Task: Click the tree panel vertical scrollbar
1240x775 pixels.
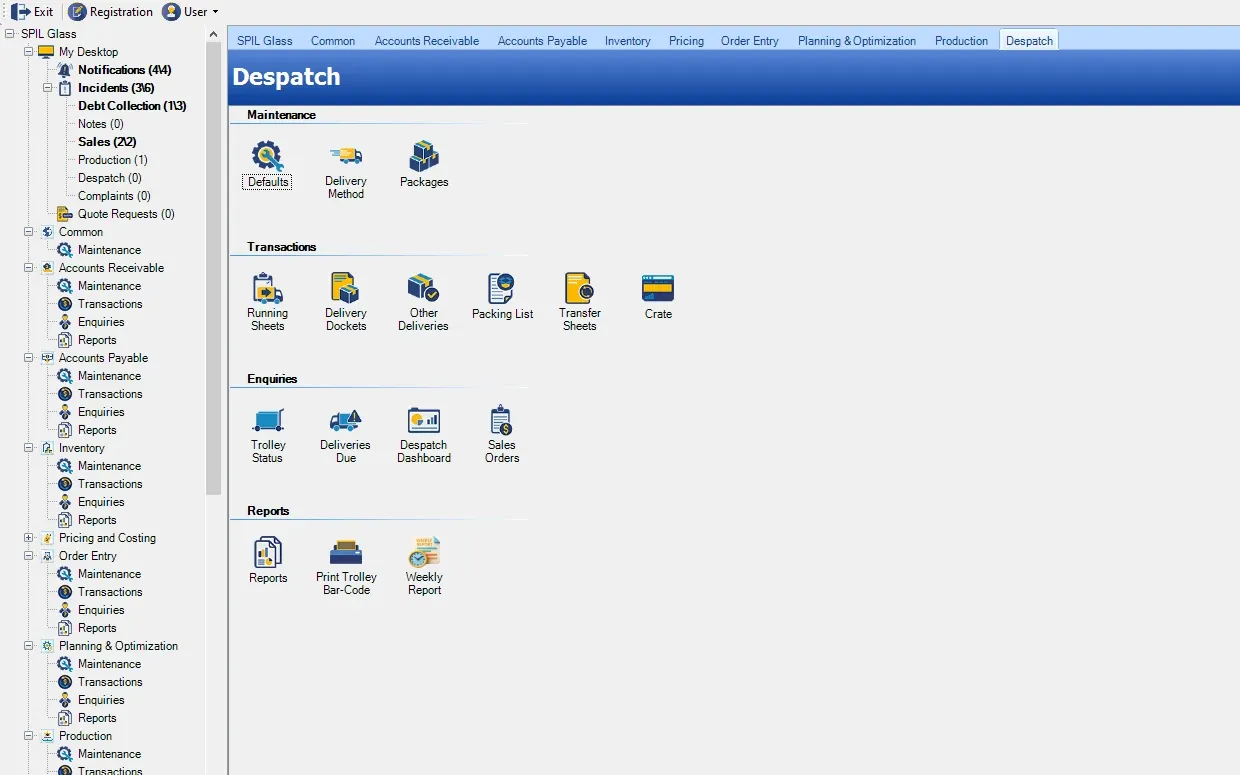Action: pos(213,270)
